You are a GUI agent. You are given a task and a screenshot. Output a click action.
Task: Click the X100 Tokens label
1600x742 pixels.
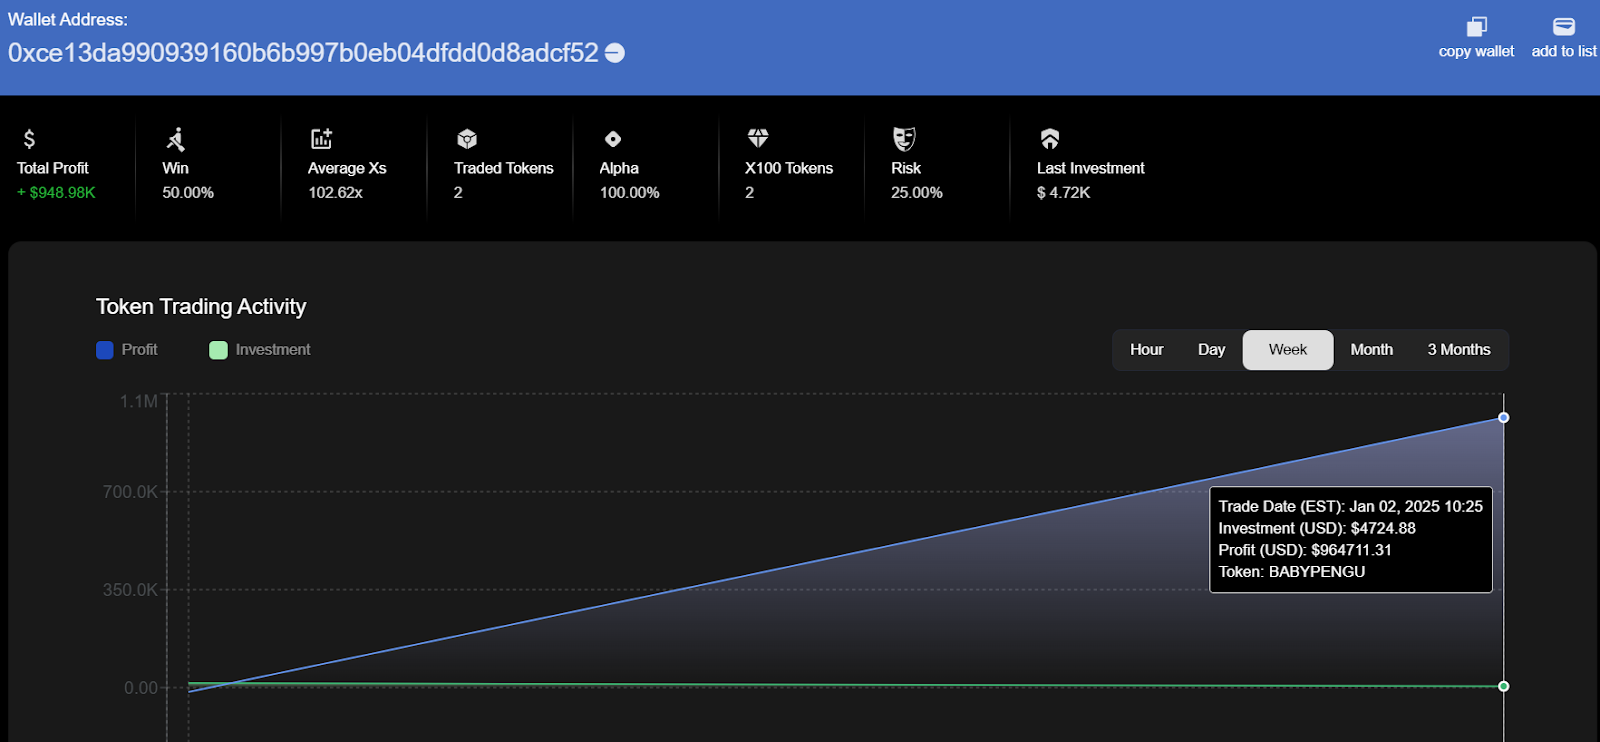[x=789, y=169]
